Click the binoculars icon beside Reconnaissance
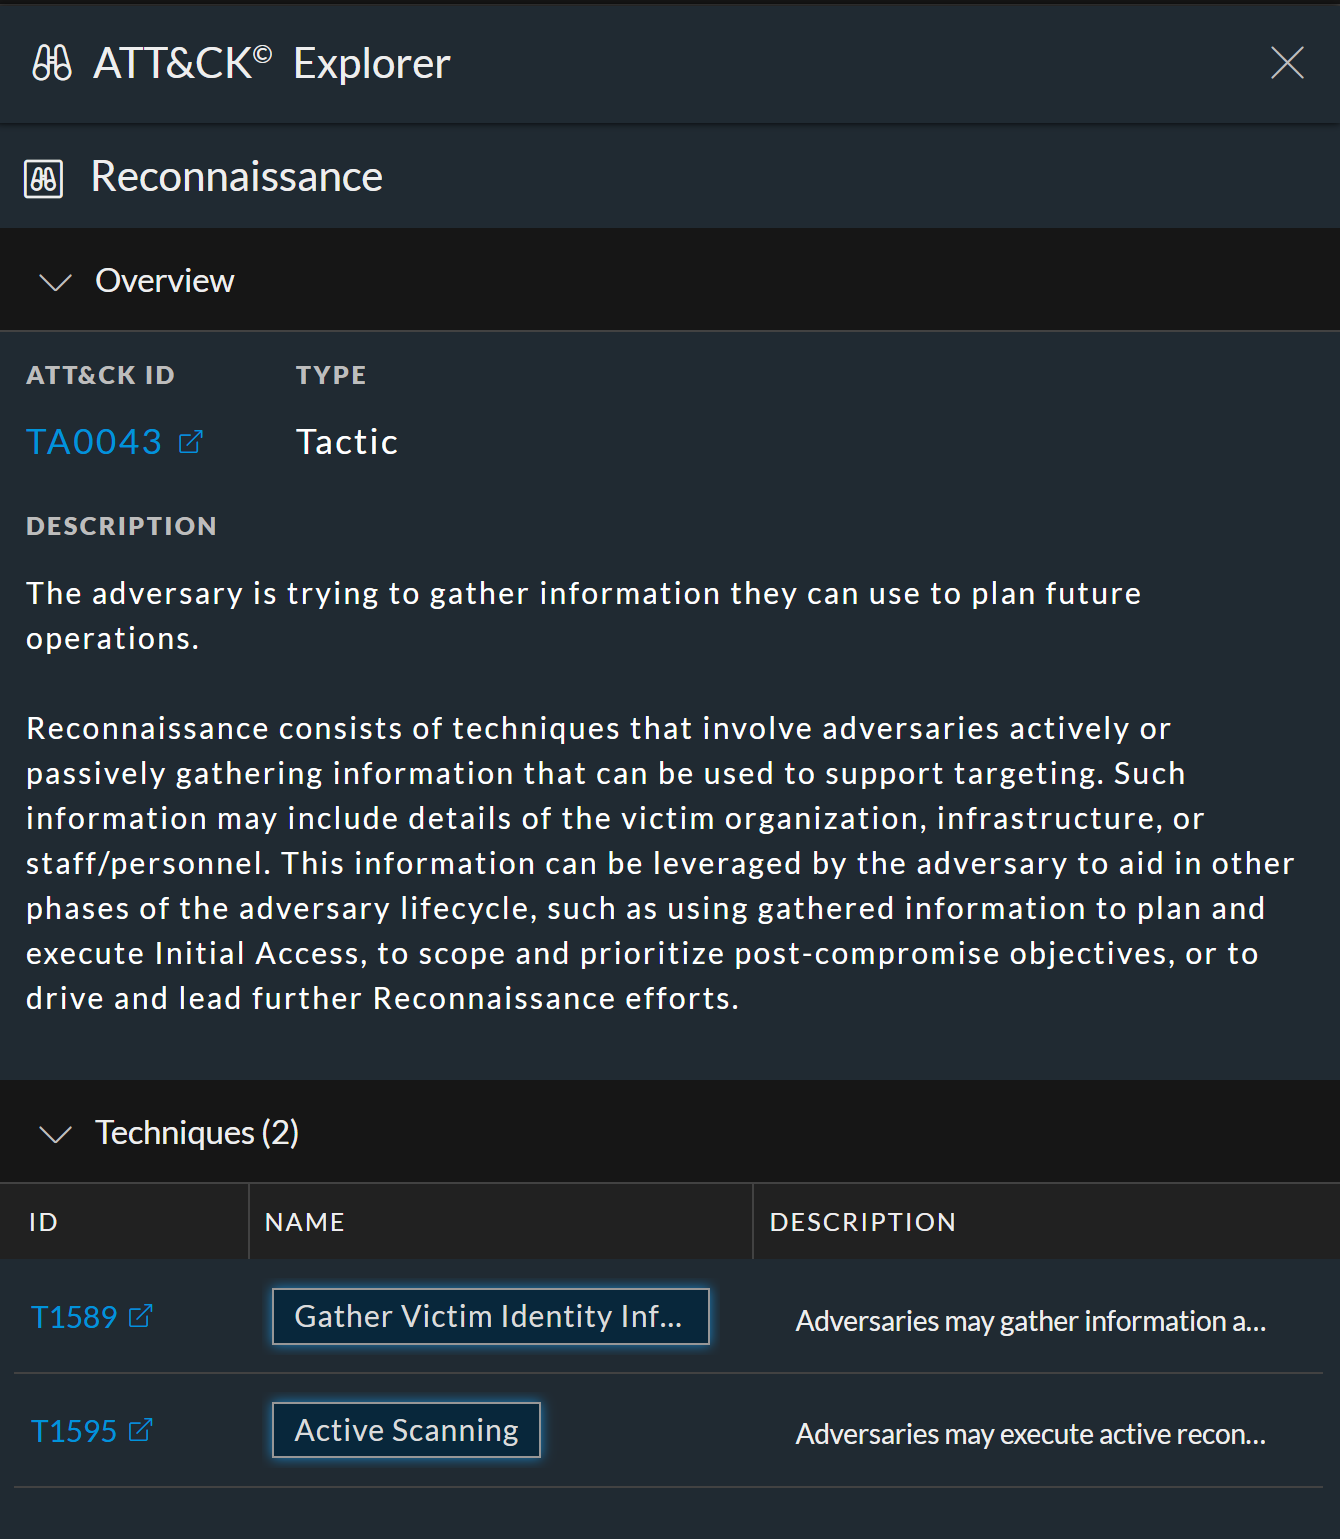 click(x=45, y=176)
